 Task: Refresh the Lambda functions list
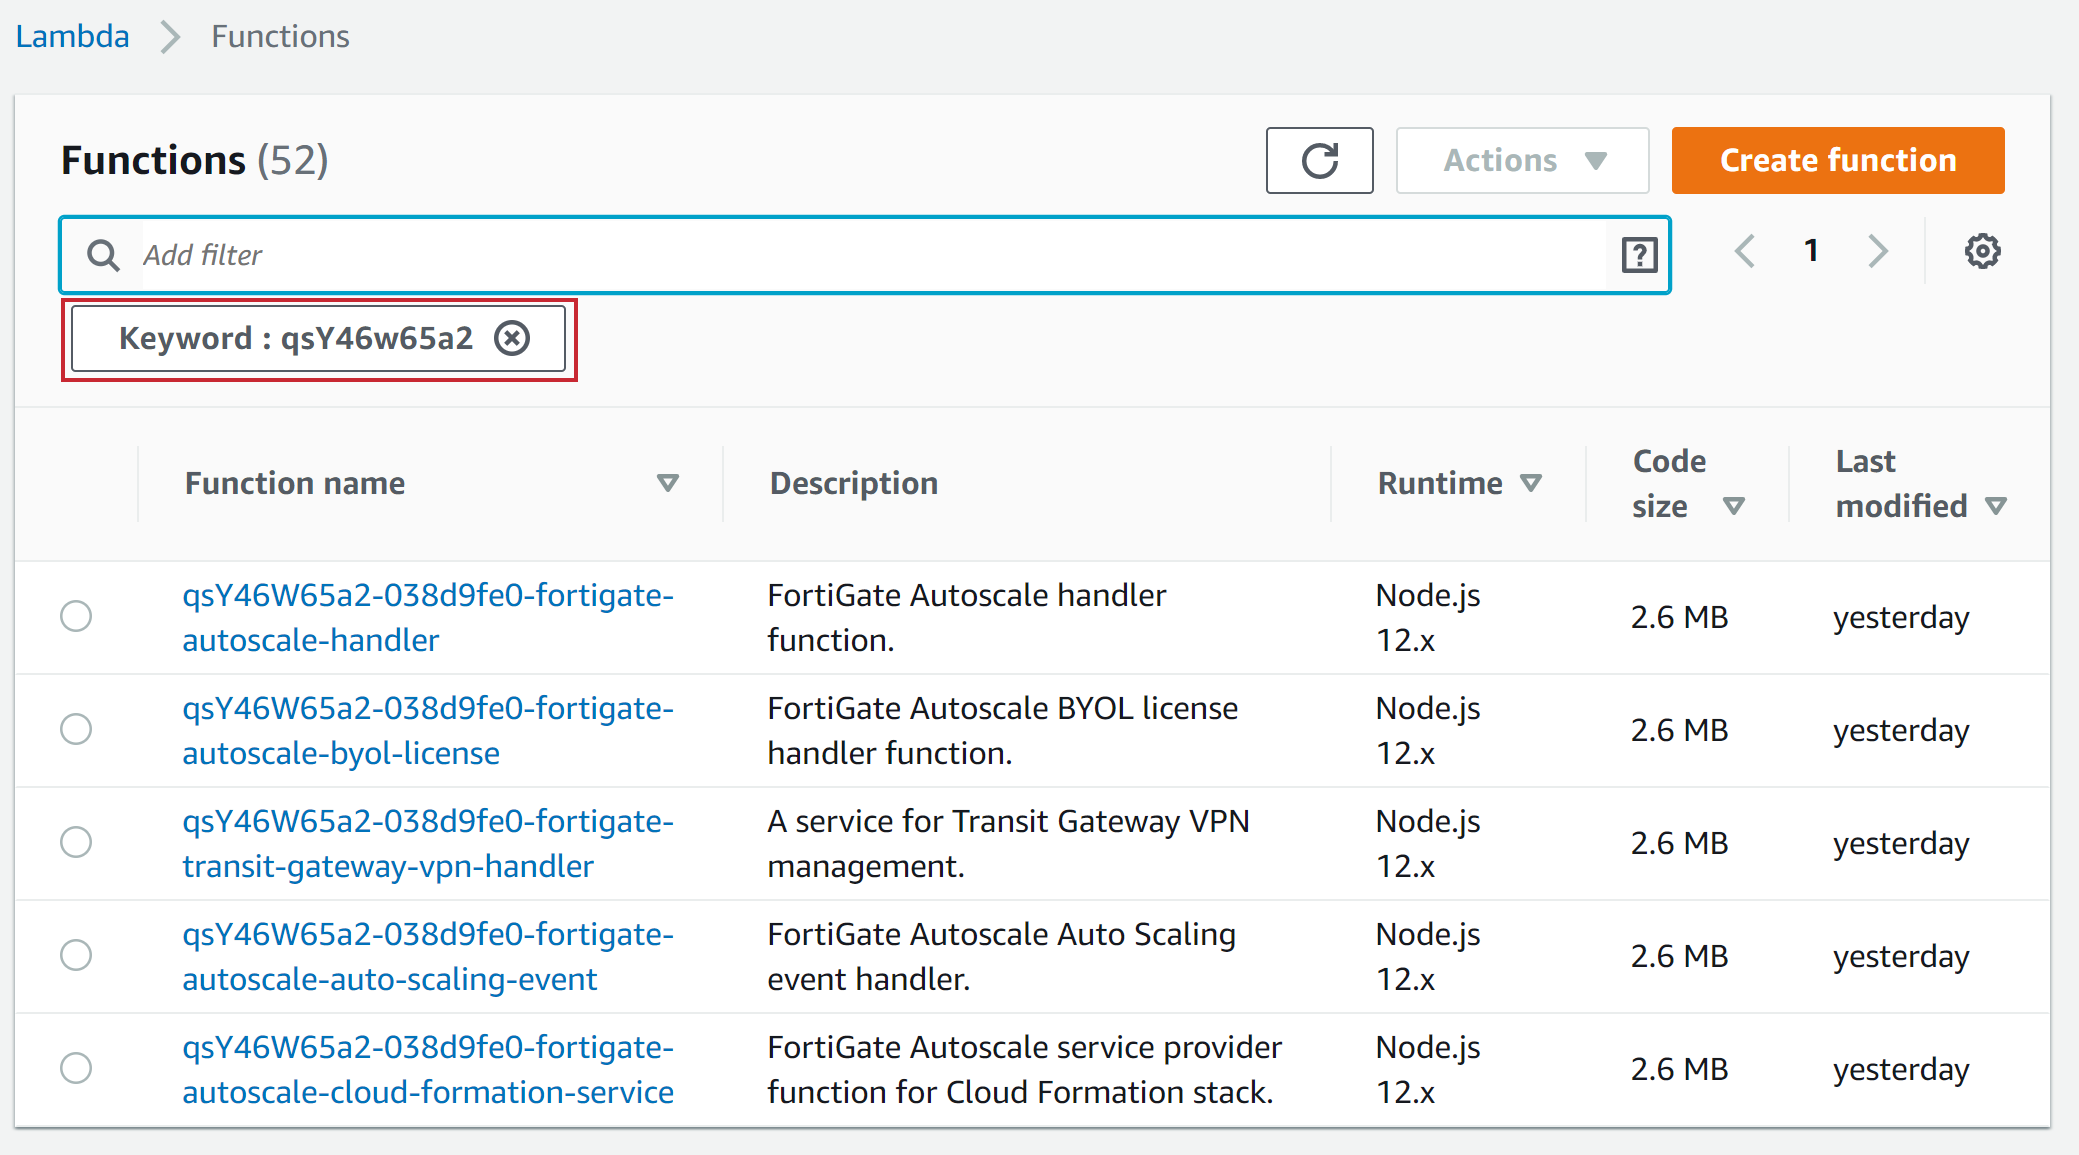[x=1319, y=160]
